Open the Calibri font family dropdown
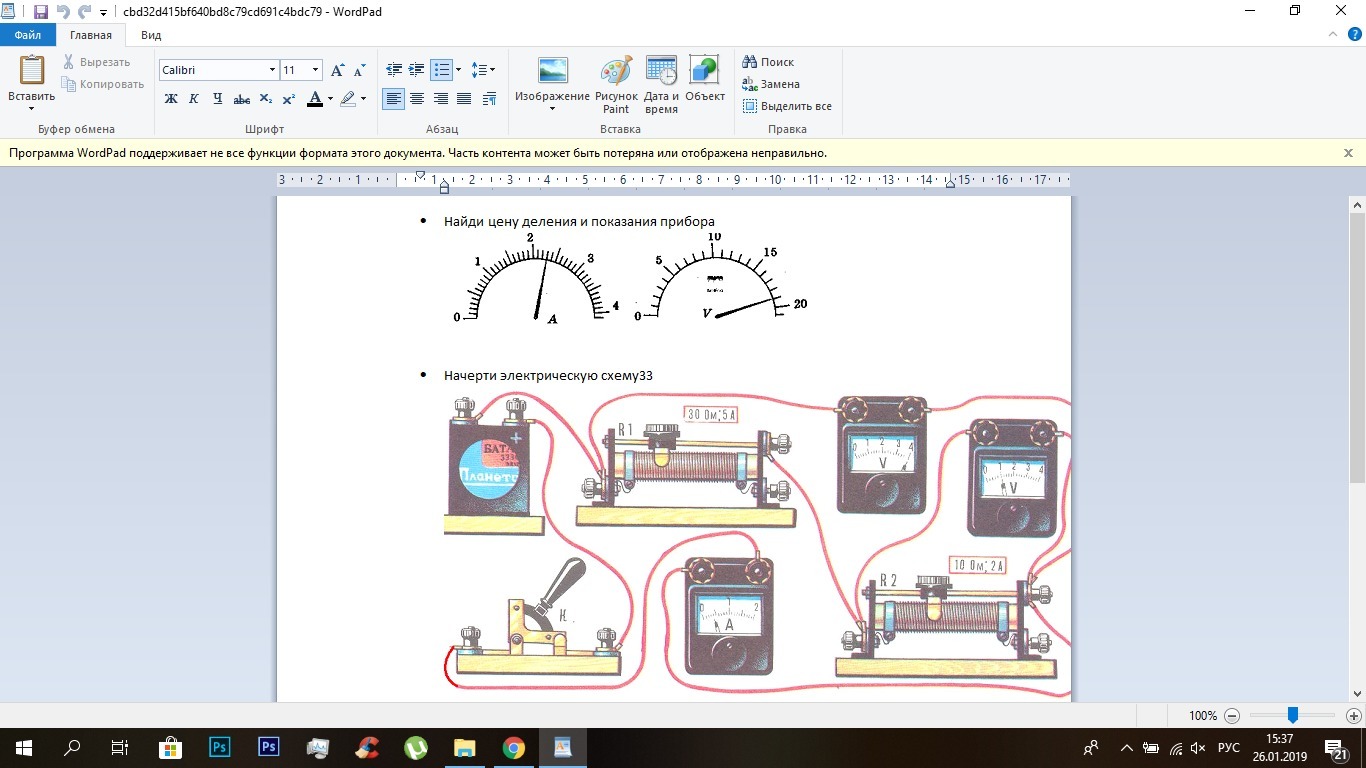 tap(272, 70)
